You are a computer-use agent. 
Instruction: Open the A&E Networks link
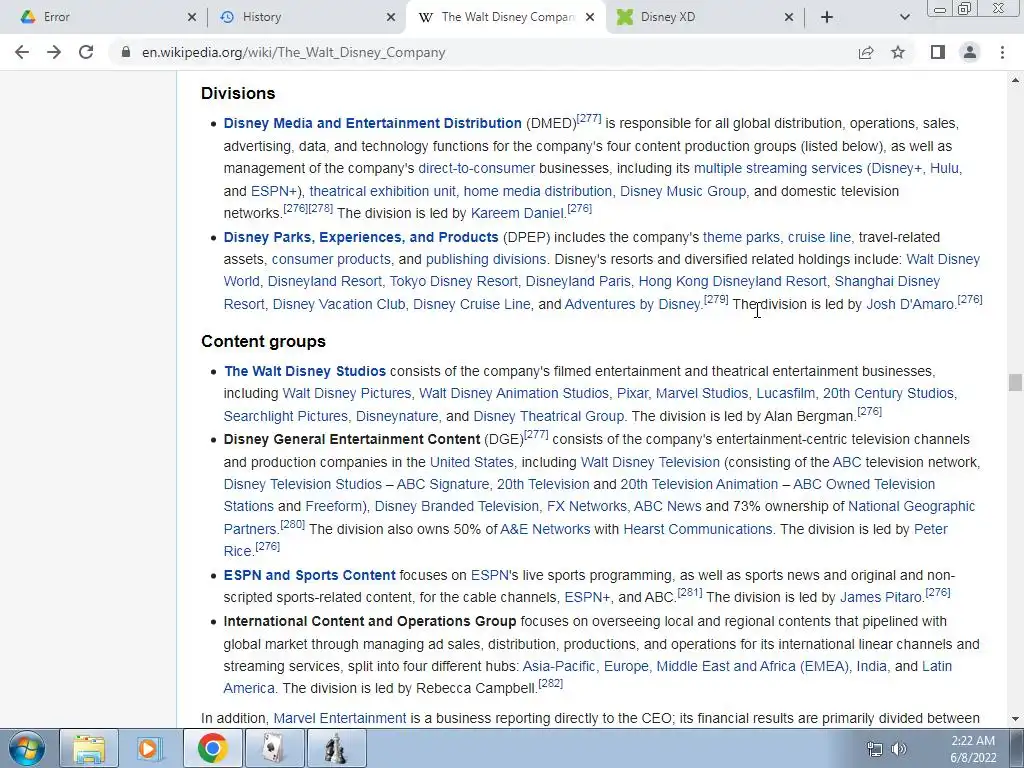pos(545,530)
